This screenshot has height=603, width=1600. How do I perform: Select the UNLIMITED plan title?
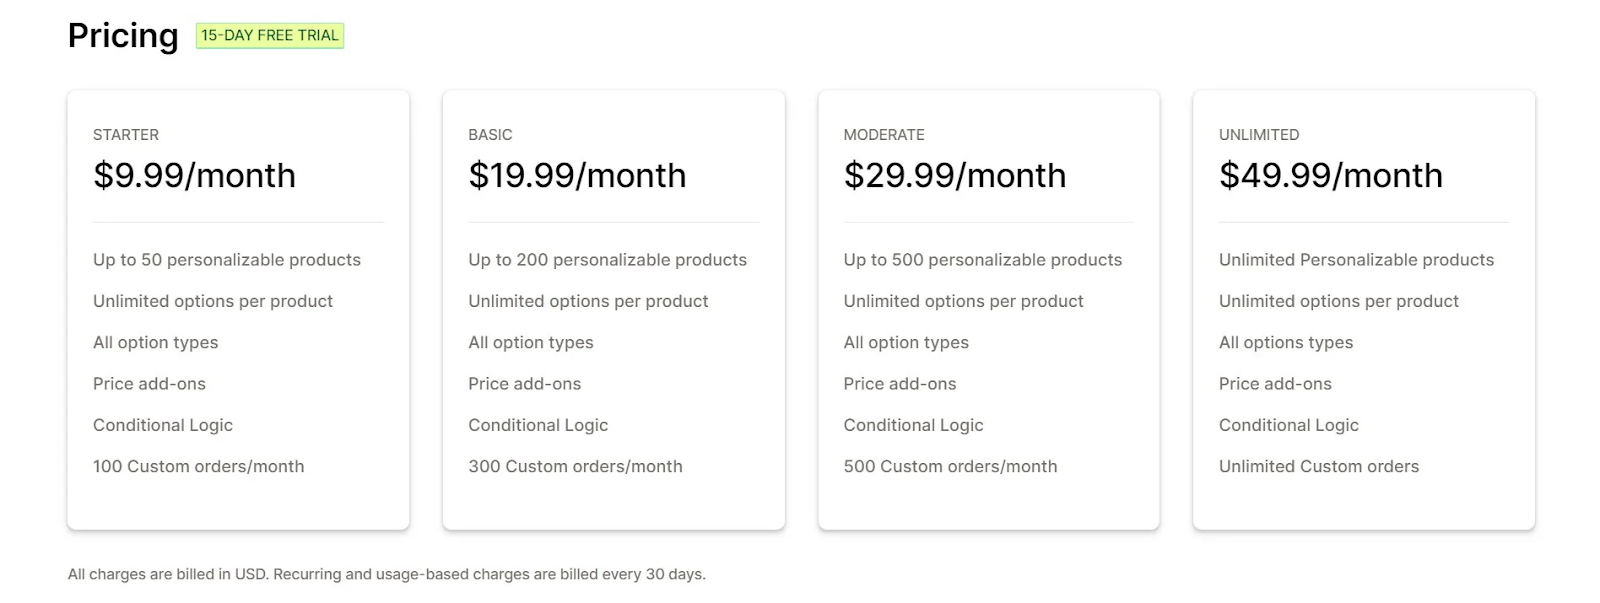(1259, 135)
